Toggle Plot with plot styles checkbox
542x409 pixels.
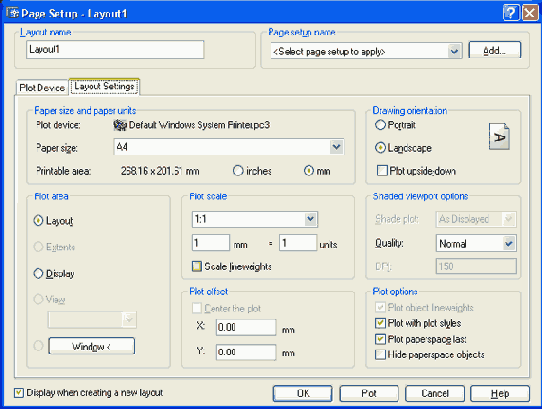pos(380,323)
